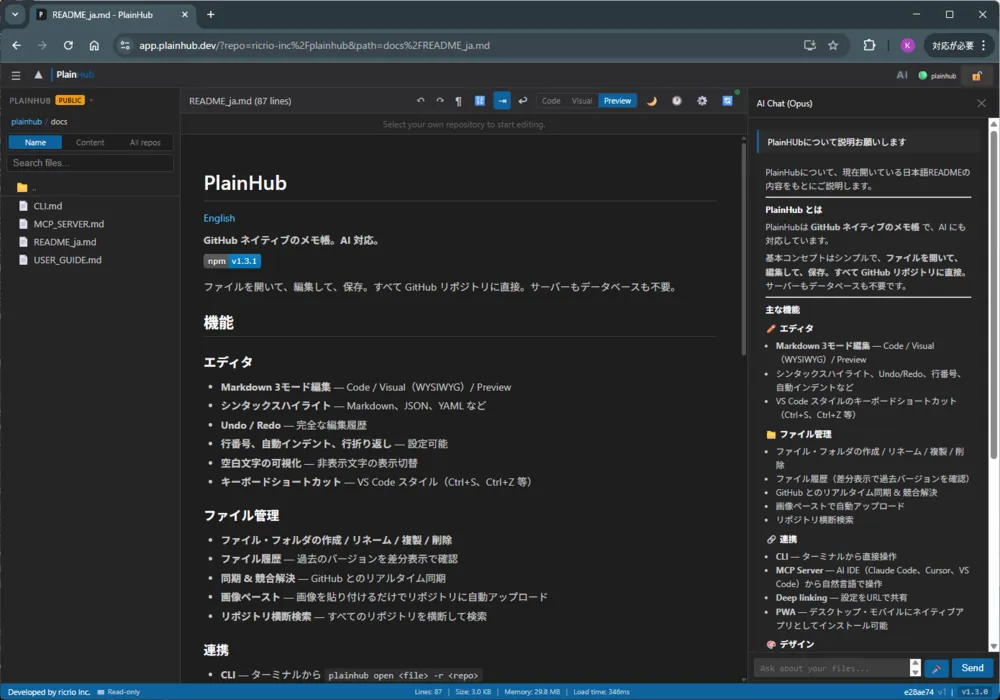Click the sync refresh icon
Image resolution: width=1000 pixels, height=700 pixels.
coord(727,101)
